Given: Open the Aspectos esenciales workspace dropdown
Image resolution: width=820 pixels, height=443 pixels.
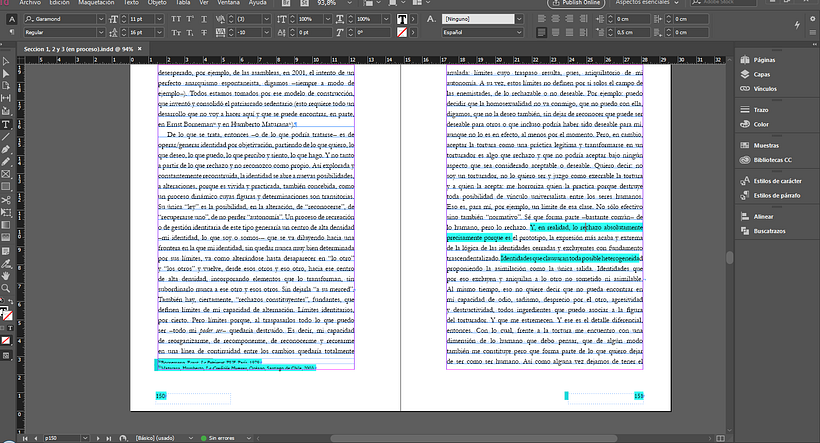Looking at the screenshot, I should (647, 3).
